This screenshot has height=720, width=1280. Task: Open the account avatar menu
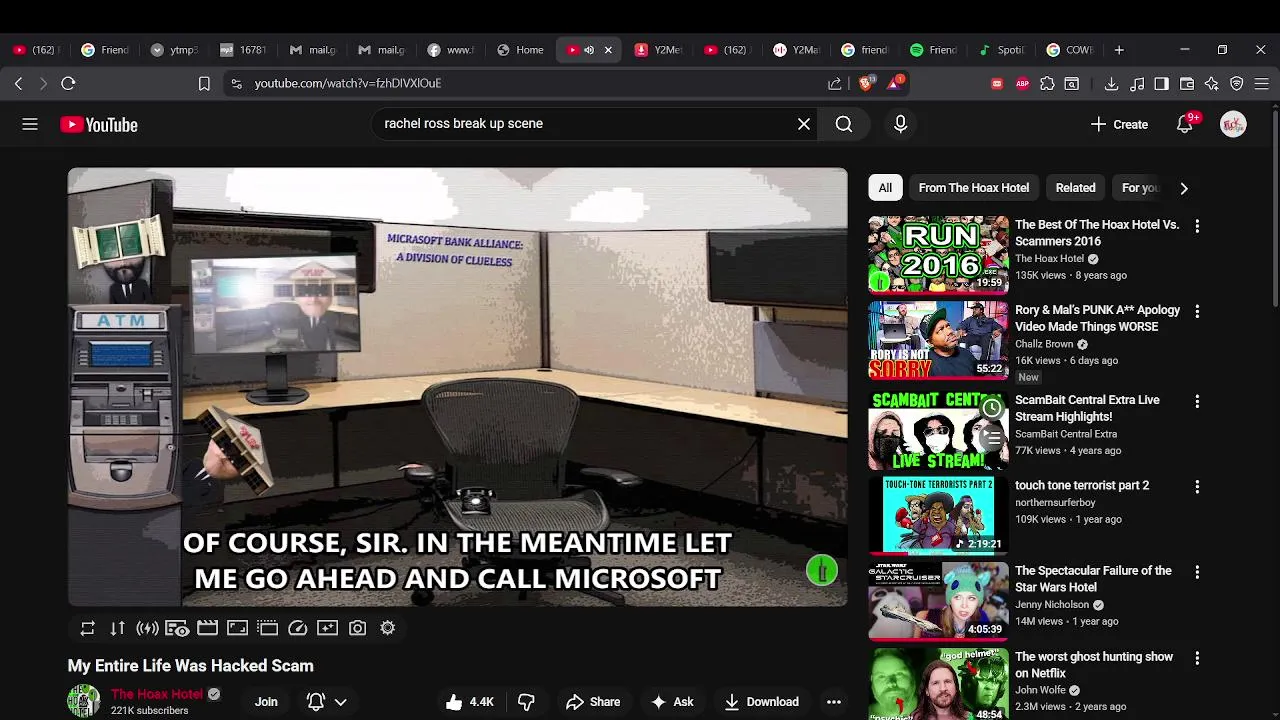(x=1233, y=124)
